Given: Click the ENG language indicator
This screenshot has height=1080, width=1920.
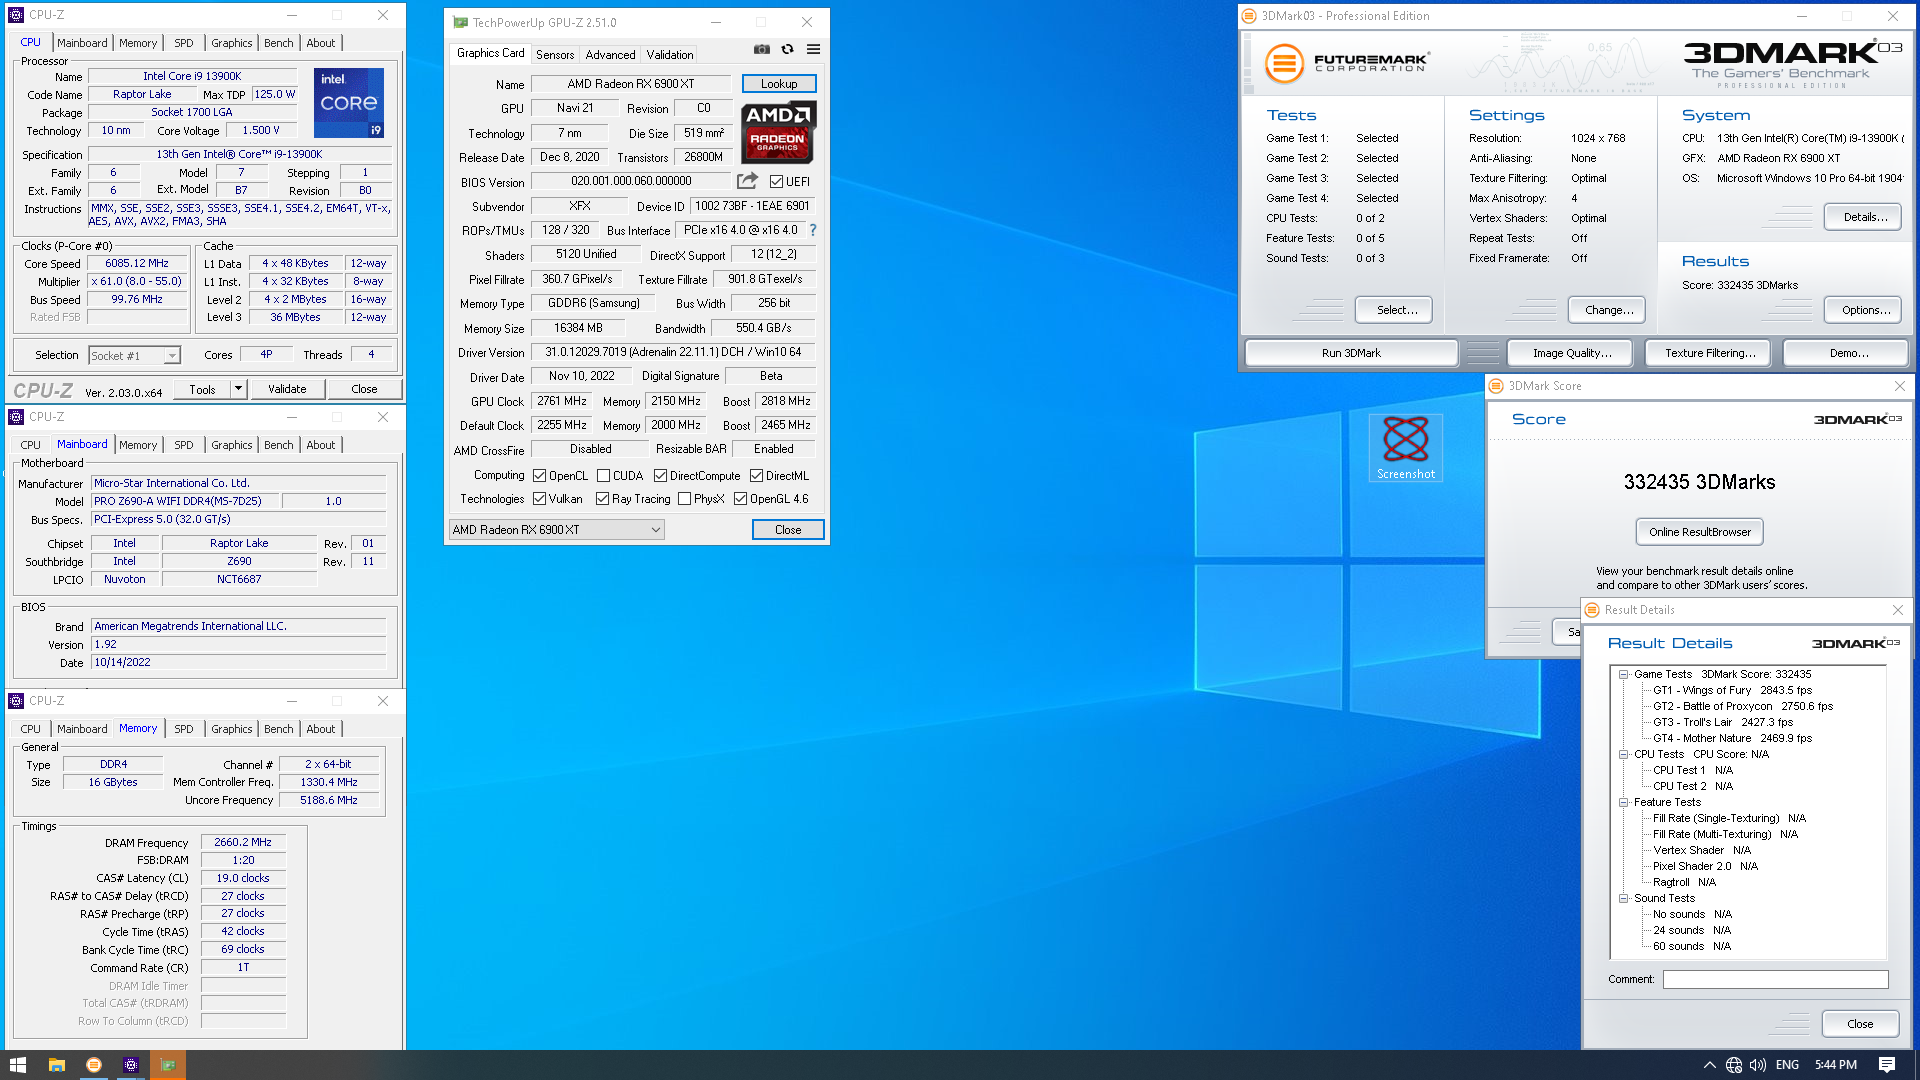Looking at the screenshot, I should click(x=1788, y=1065).
